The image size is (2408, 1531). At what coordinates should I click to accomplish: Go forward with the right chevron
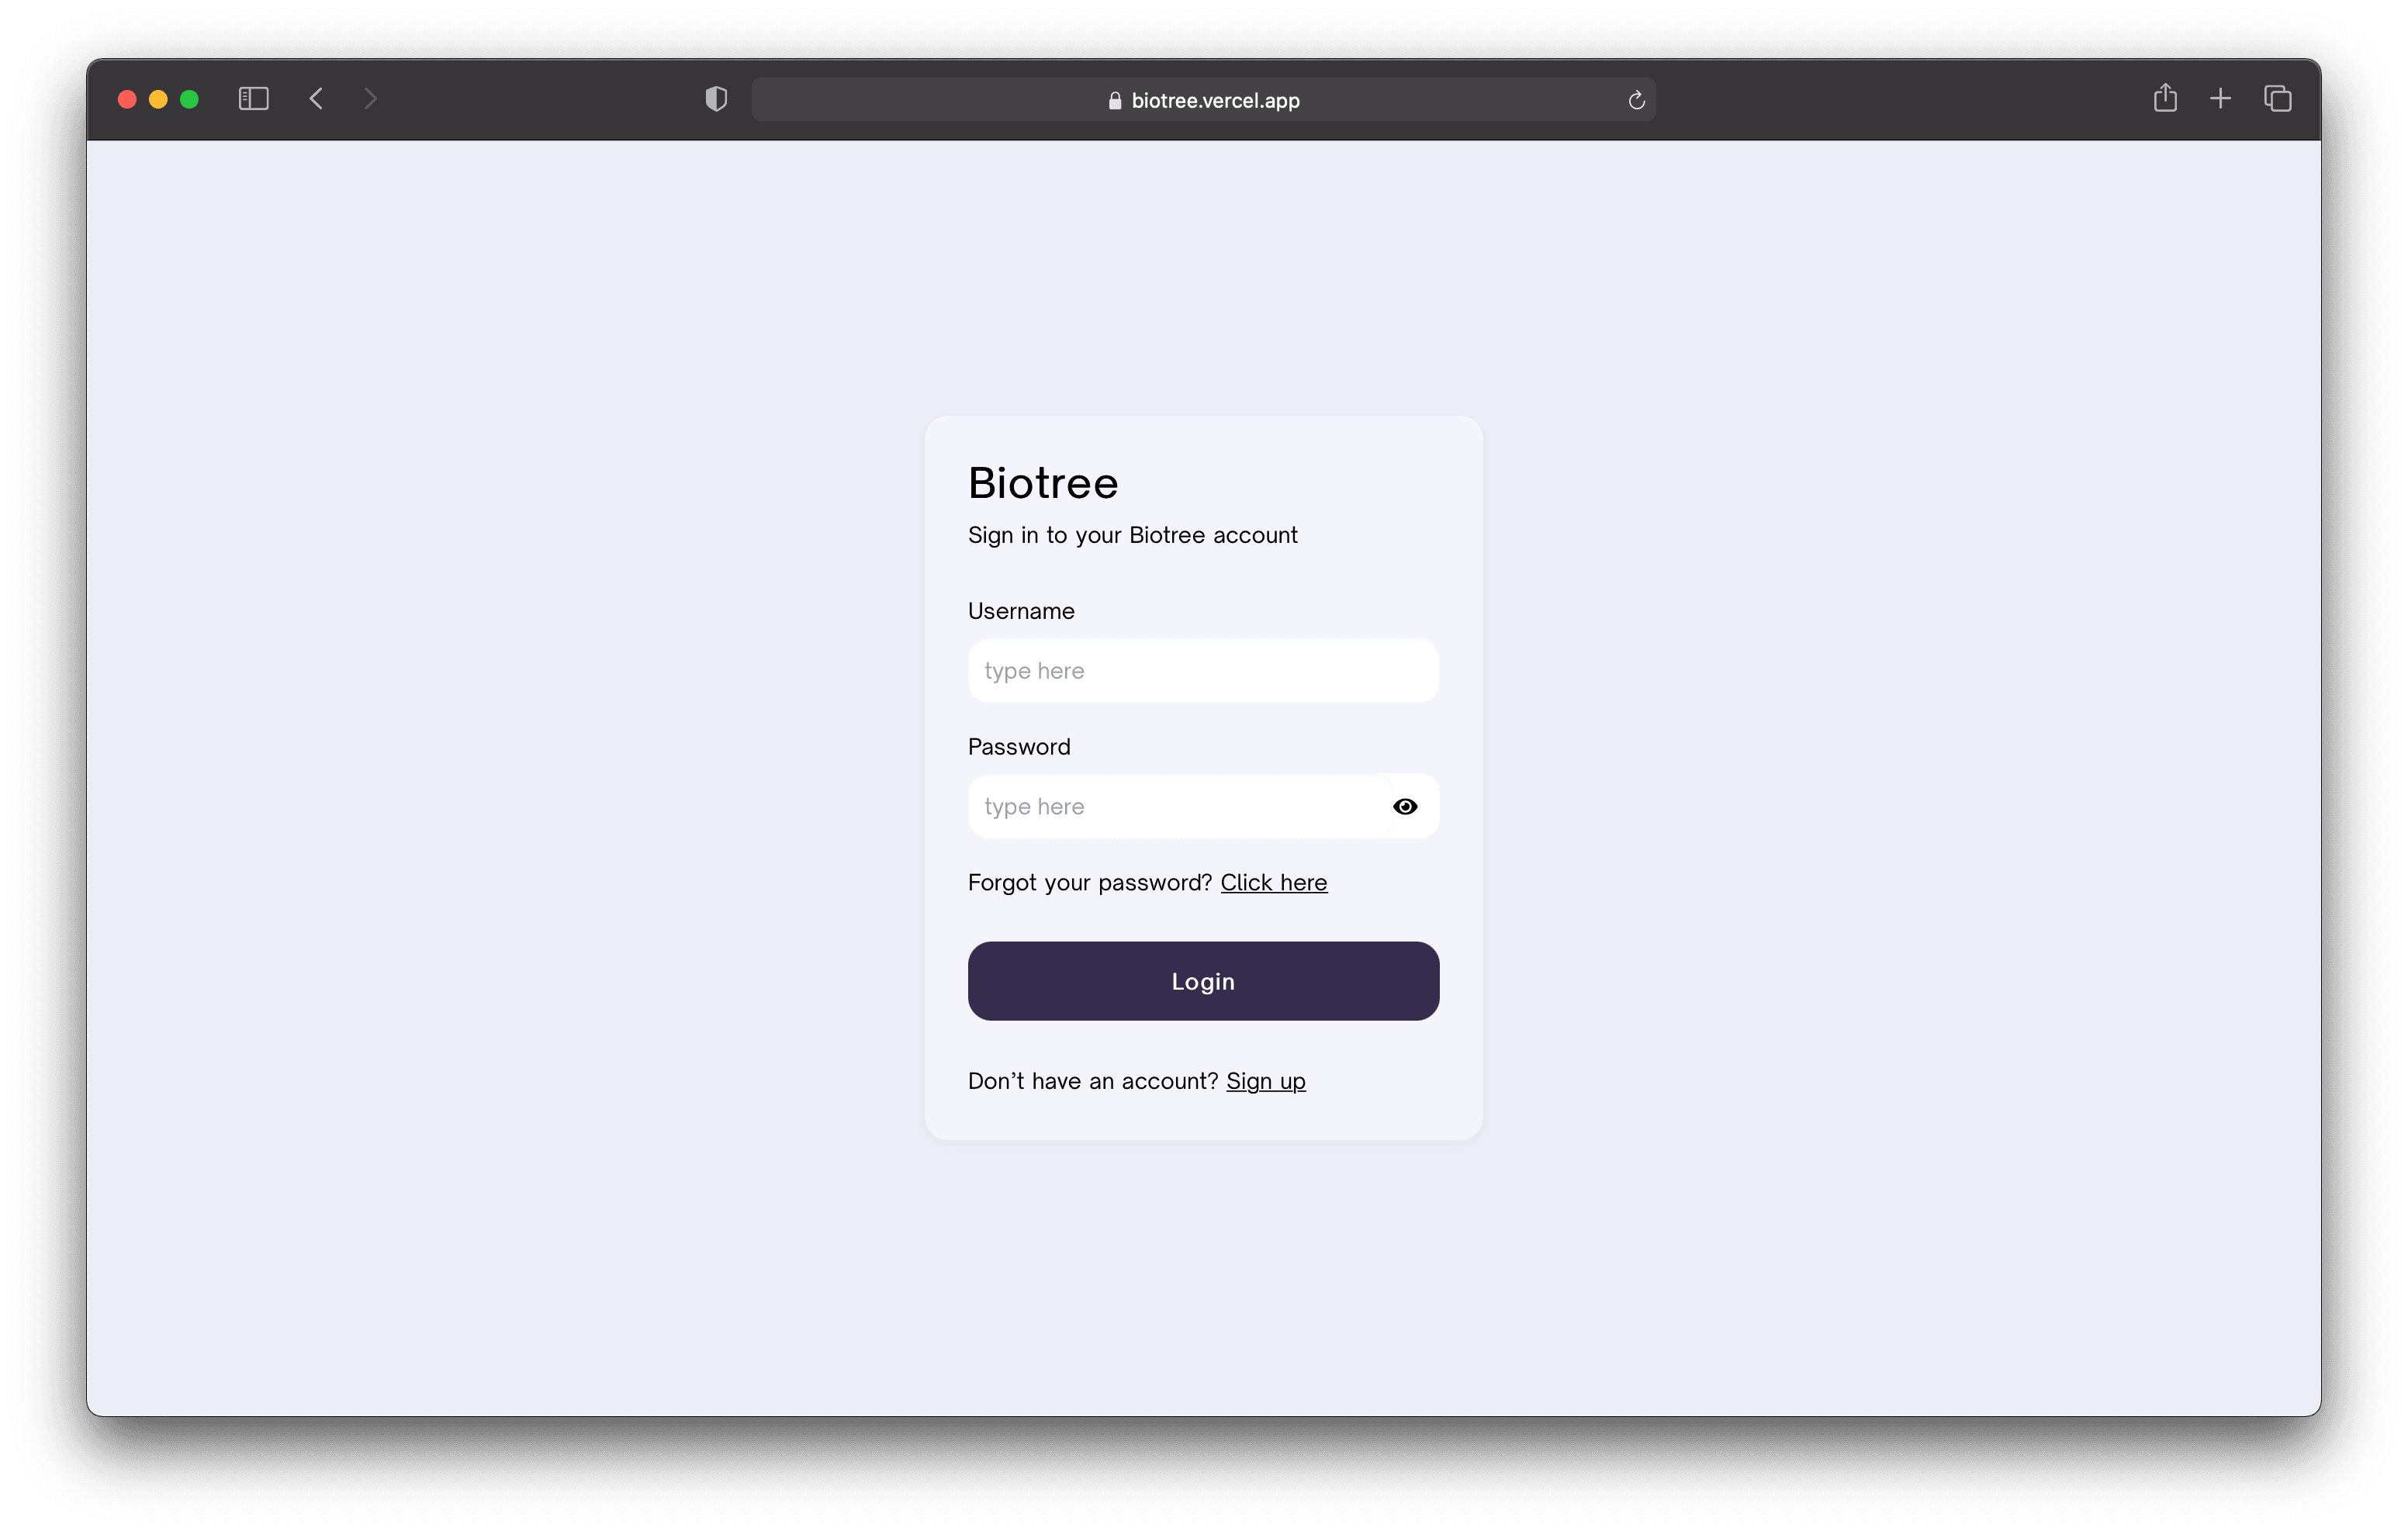[x=371, y=99]
